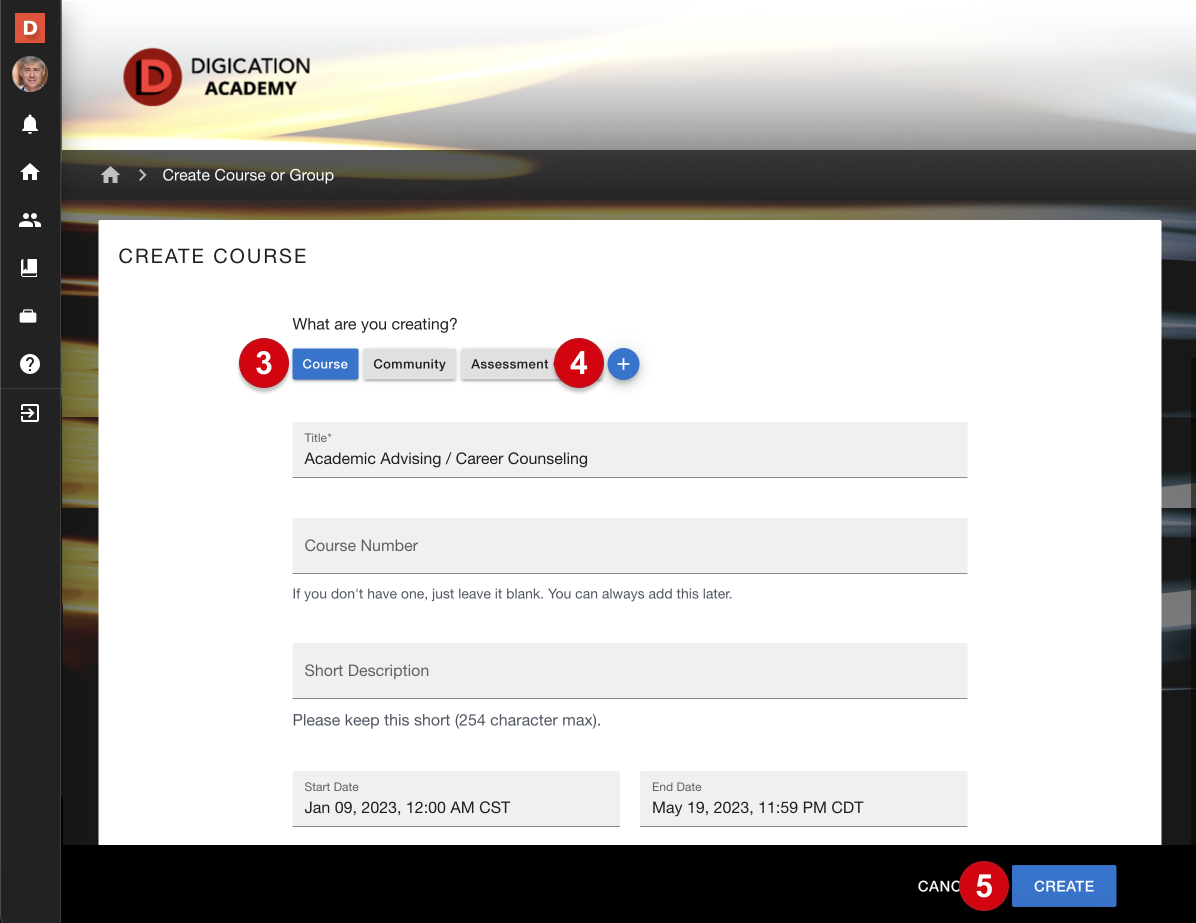
Task: Go to home via sidebar house icon
Action: tap(30, 172)
